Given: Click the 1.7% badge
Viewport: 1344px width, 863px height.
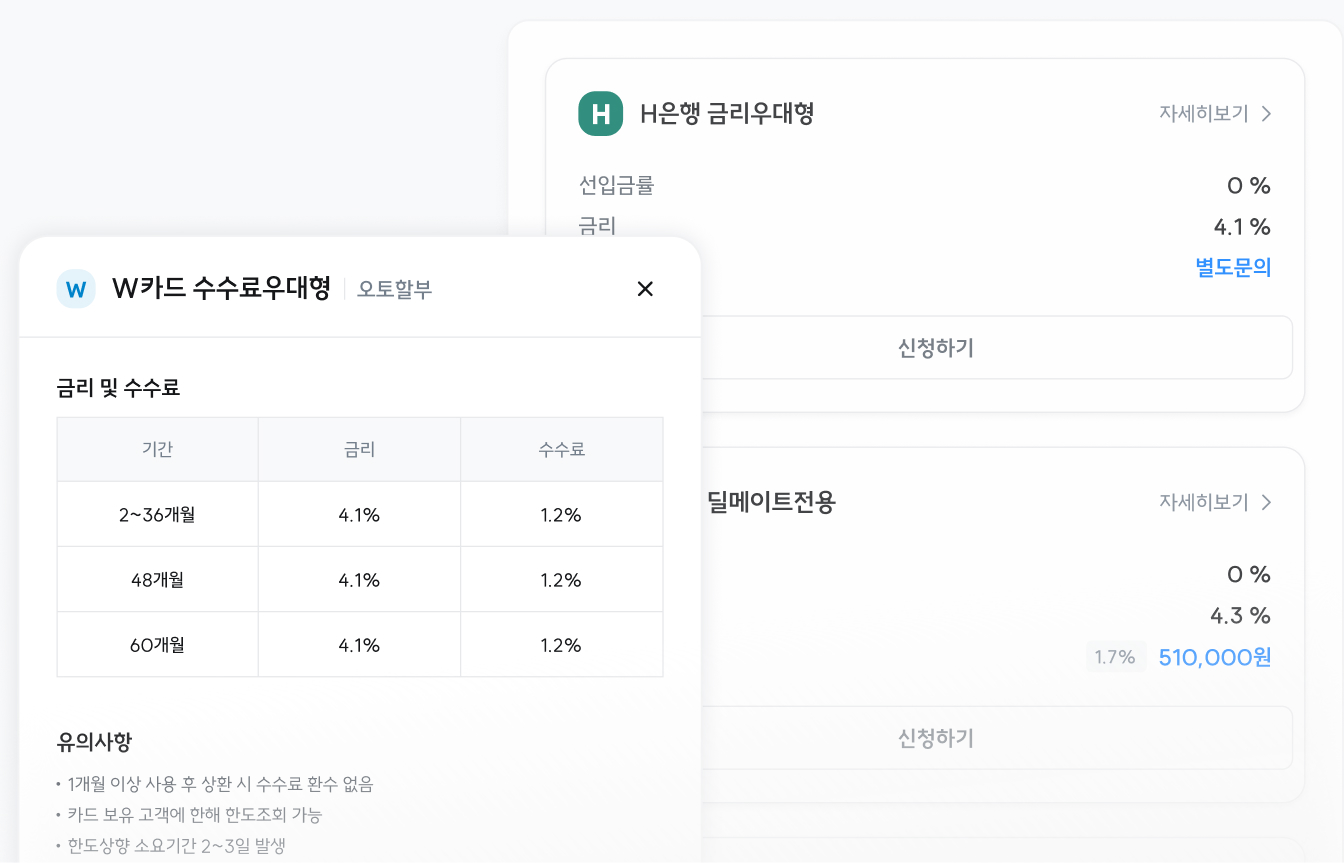Looking at the screenshot, I should 1115,657.
